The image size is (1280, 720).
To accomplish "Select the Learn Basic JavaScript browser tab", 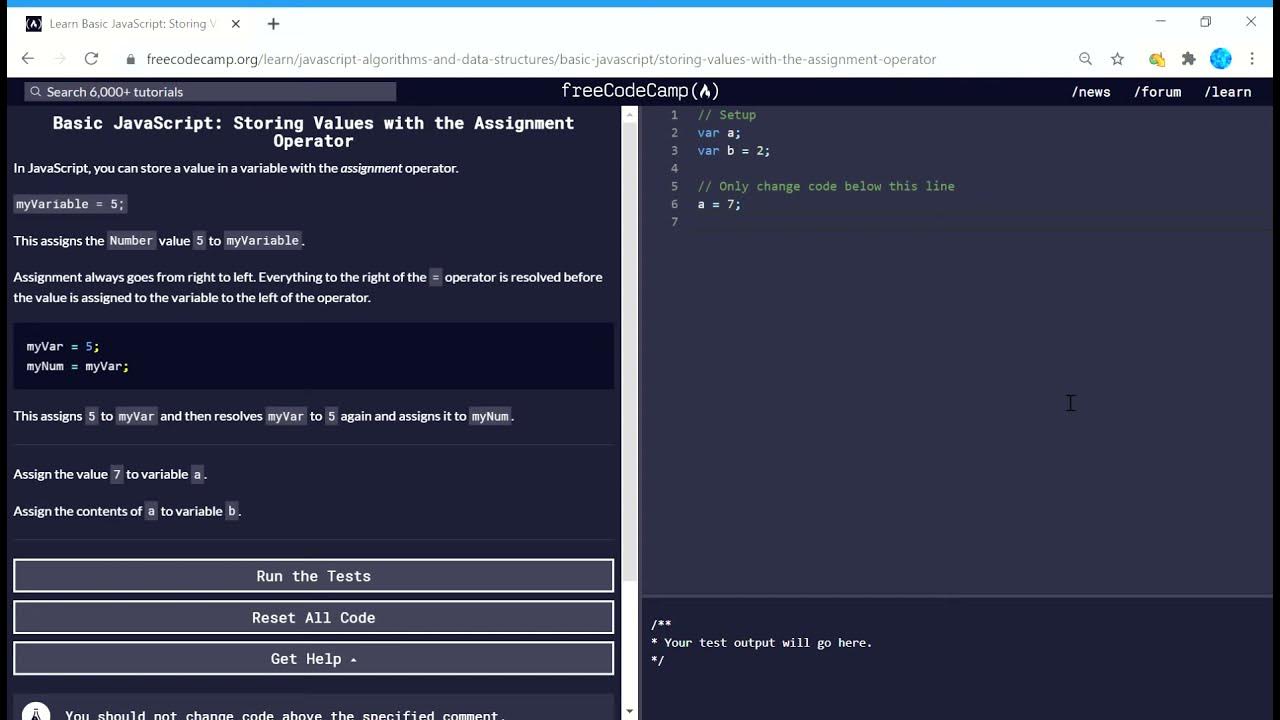I will [135, 23].
